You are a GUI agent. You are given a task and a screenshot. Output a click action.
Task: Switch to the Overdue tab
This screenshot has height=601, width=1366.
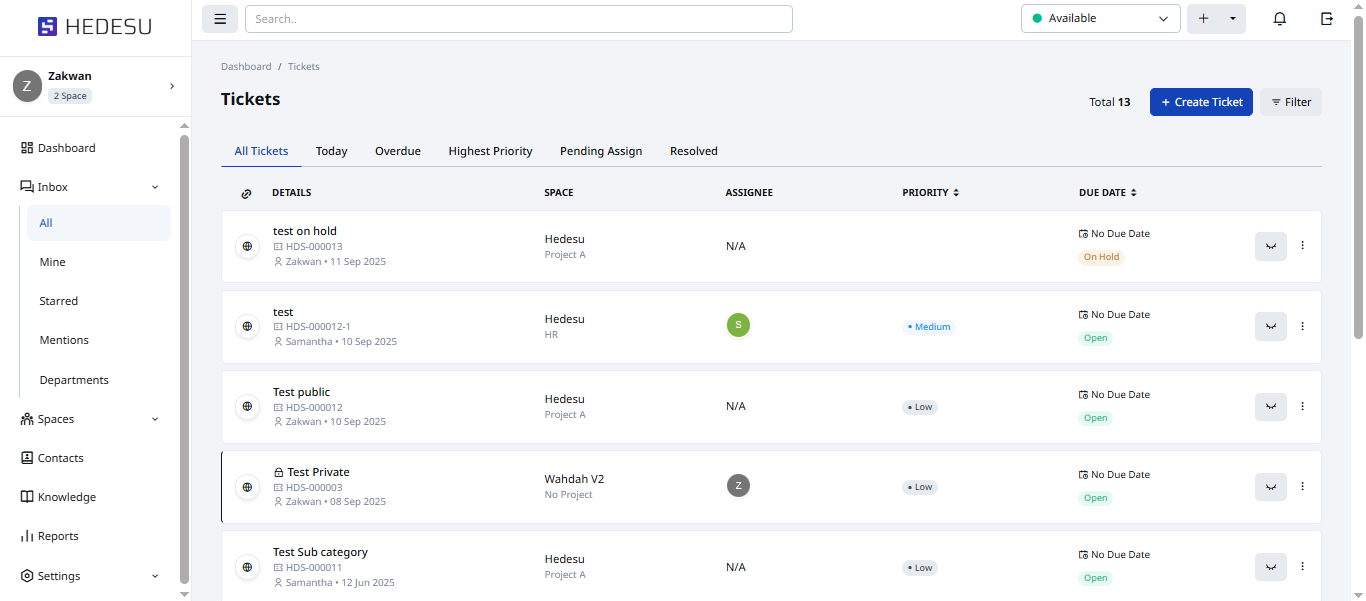click(x=397, y=151)
